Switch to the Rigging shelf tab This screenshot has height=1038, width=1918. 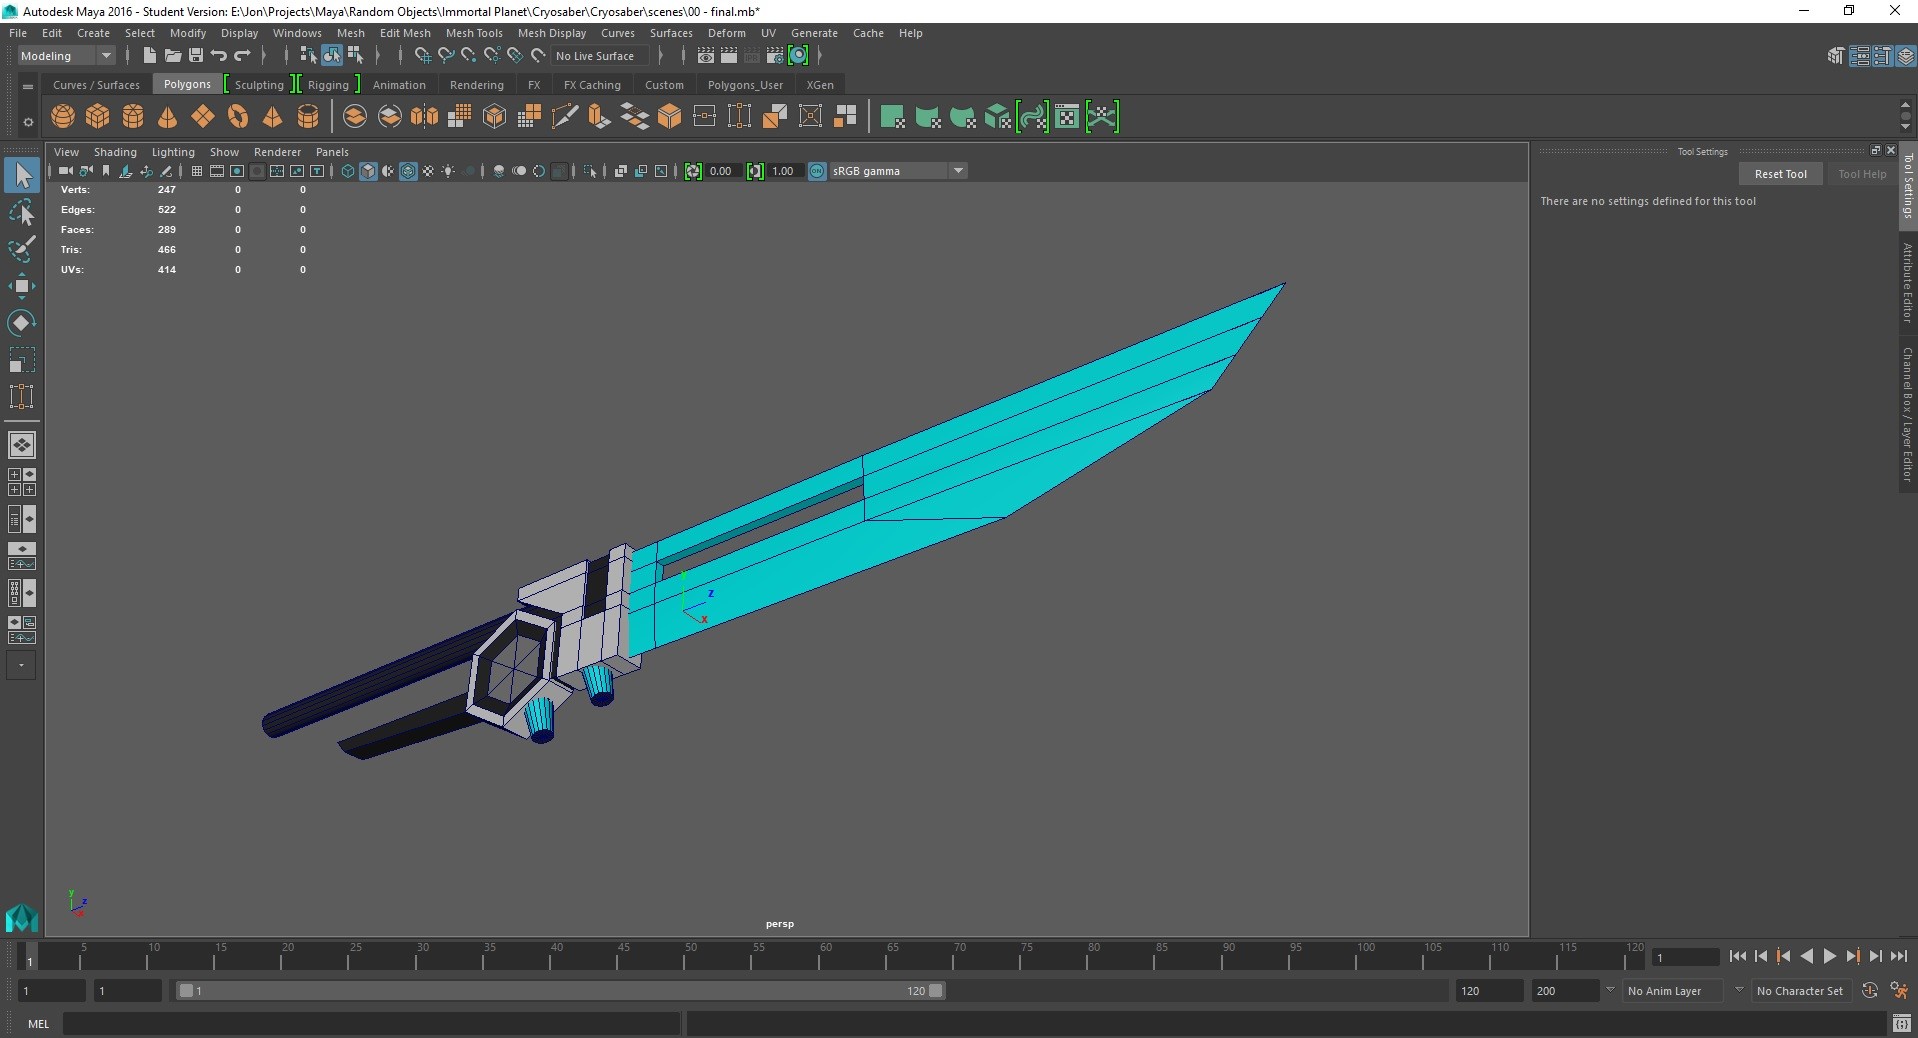point(328,85)
